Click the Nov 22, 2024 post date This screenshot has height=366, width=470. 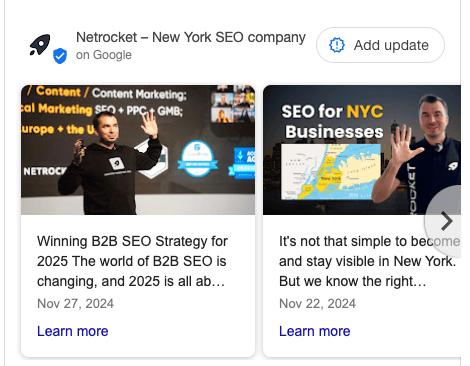(317, 304)
